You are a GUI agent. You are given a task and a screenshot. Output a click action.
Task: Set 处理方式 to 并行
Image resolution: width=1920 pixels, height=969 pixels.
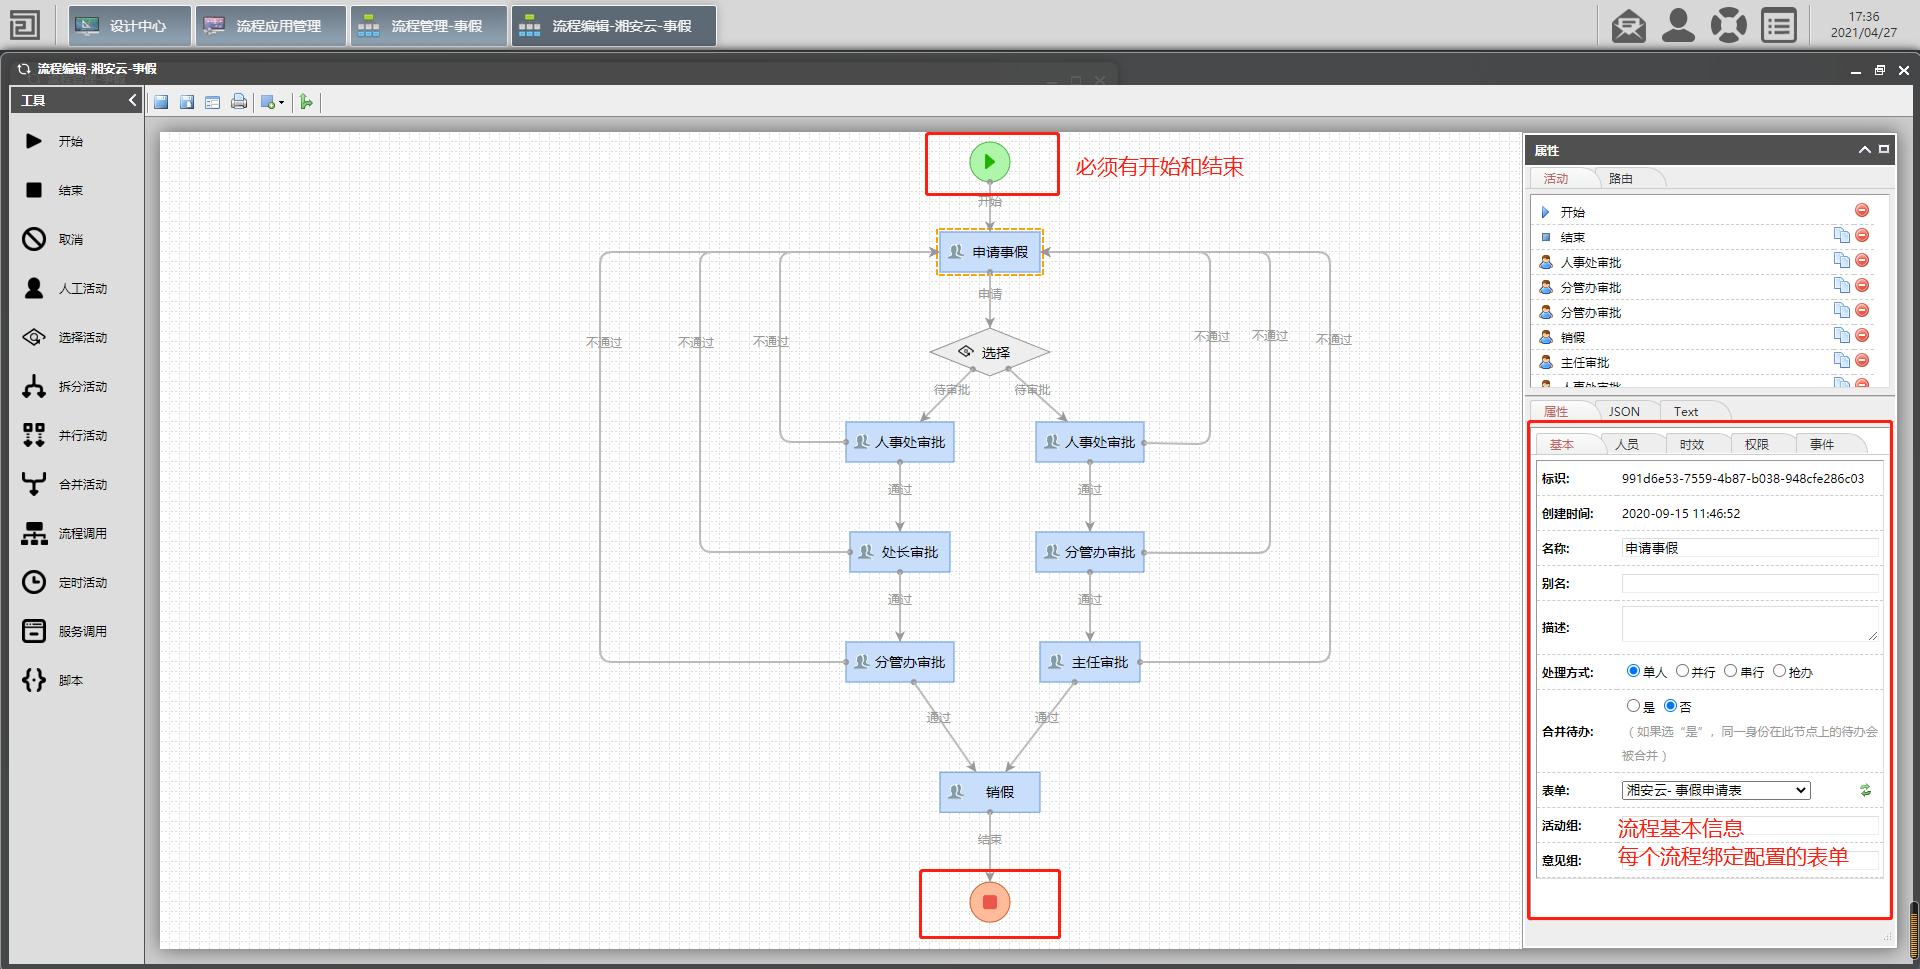coord(1682,671)
